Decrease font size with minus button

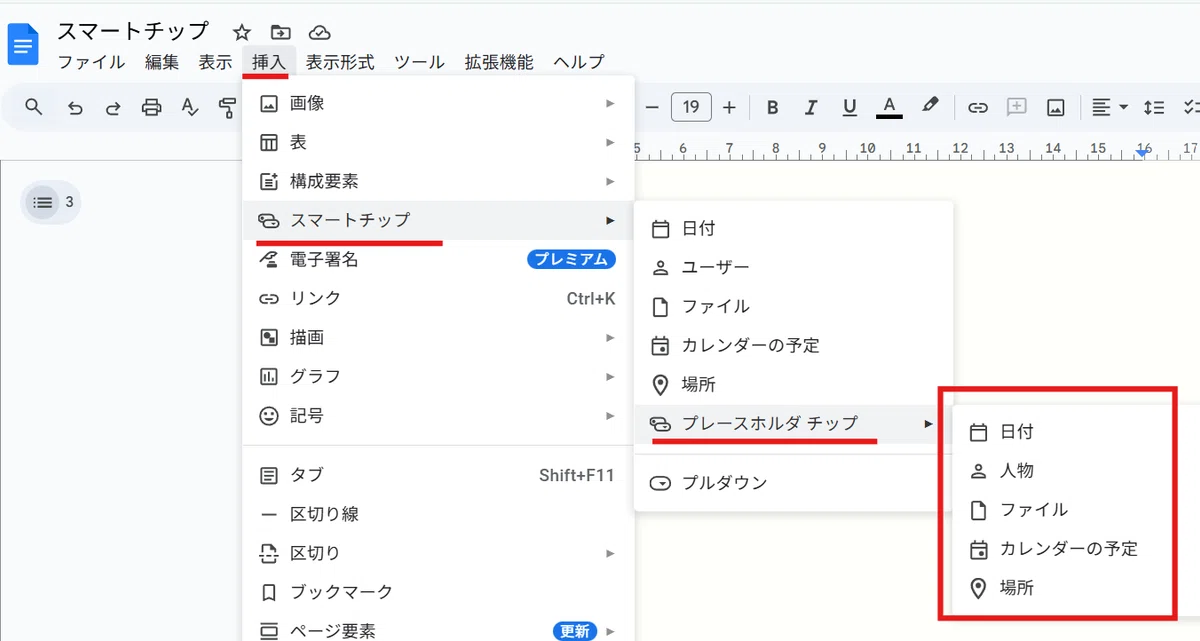click(x=652, y=107)
